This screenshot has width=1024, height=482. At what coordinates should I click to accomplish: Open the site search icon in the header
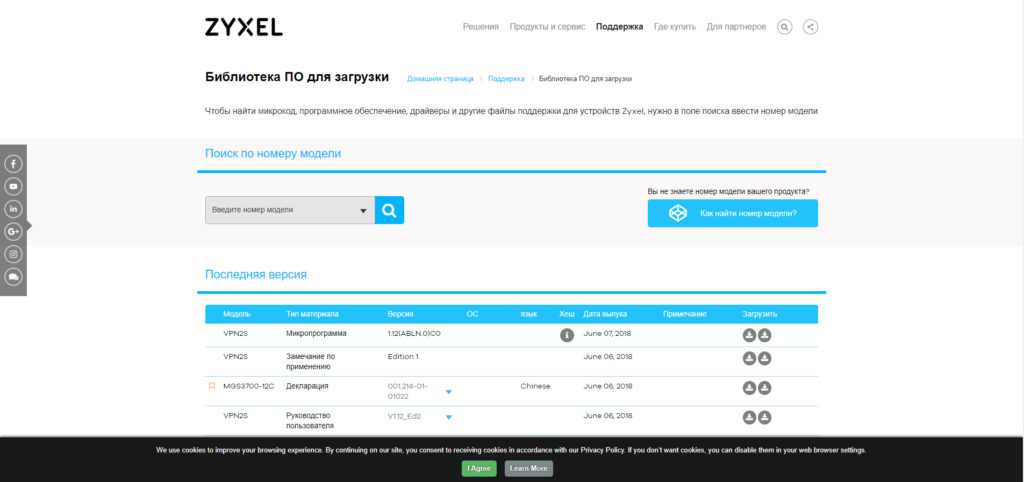tap(784, 27)
